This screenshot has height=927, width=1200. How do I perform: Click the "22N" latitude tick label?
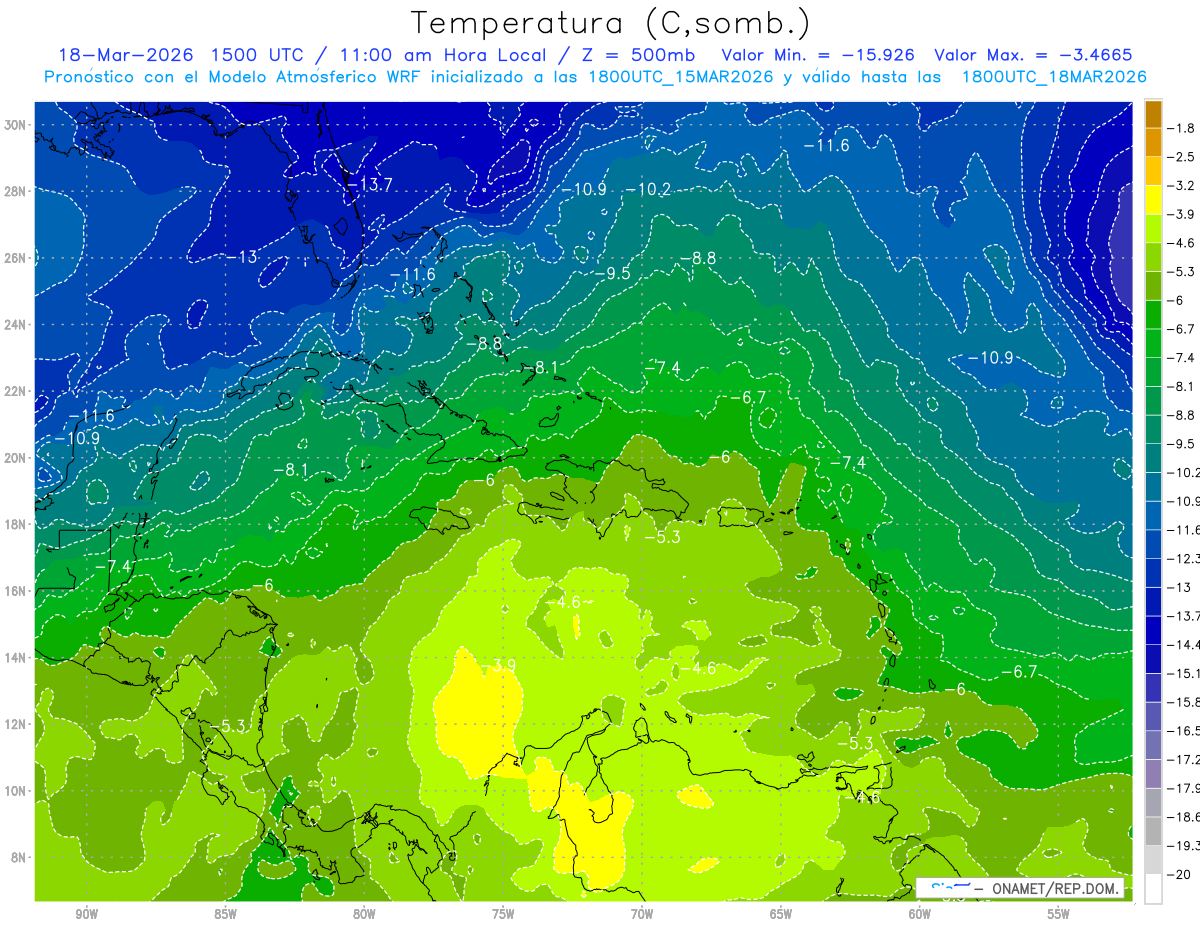(15, 391)
